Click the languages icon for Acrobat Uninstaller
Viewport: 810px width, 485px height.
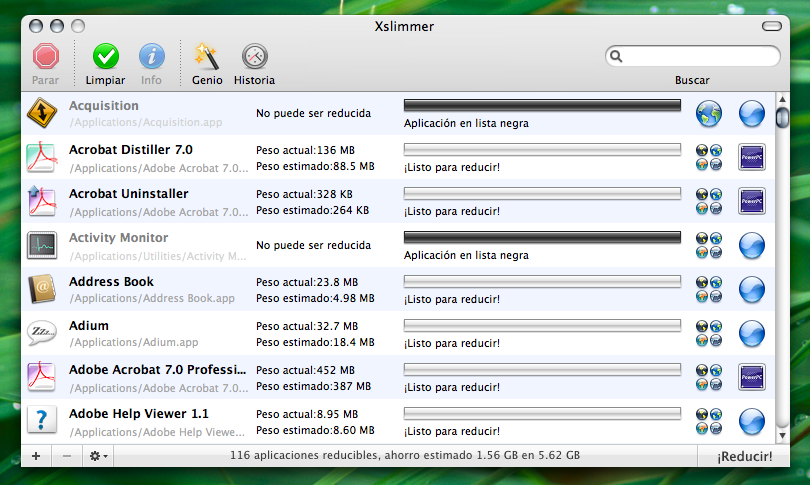(x=709, y=201)
